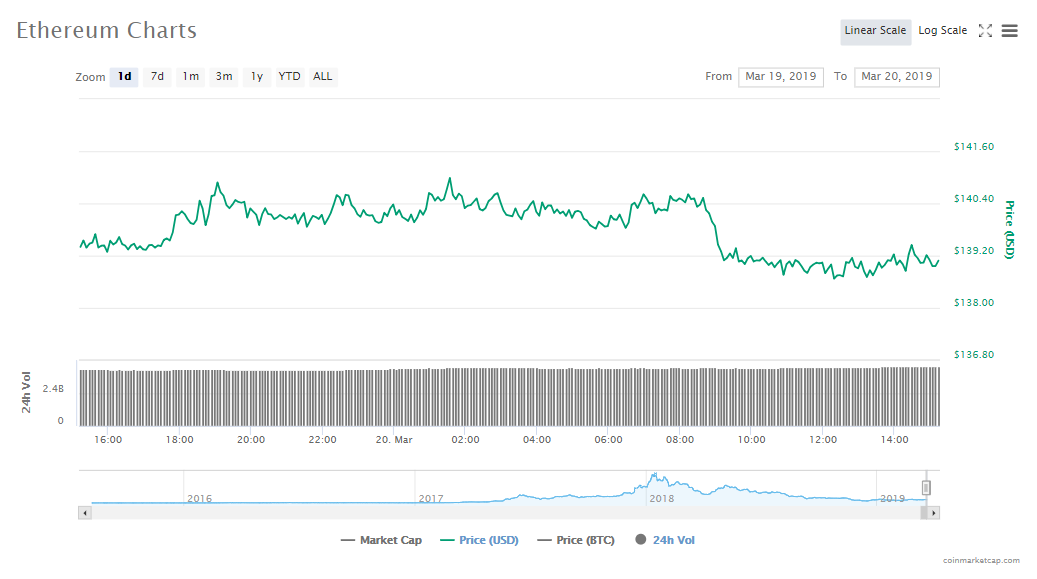Switch to Linear Scale

point(875,31)
